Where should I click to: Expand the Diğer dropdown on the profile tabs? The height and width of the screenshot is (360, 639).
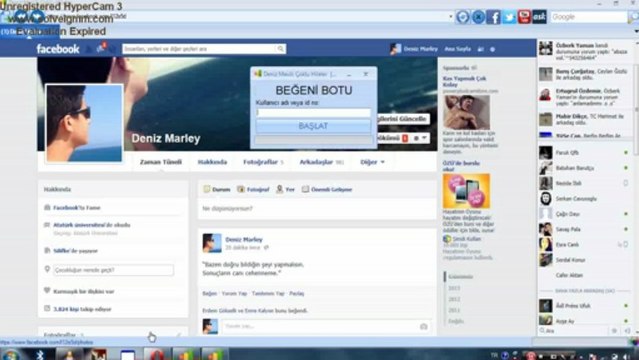pyautogui.click(x=372, y=162)
